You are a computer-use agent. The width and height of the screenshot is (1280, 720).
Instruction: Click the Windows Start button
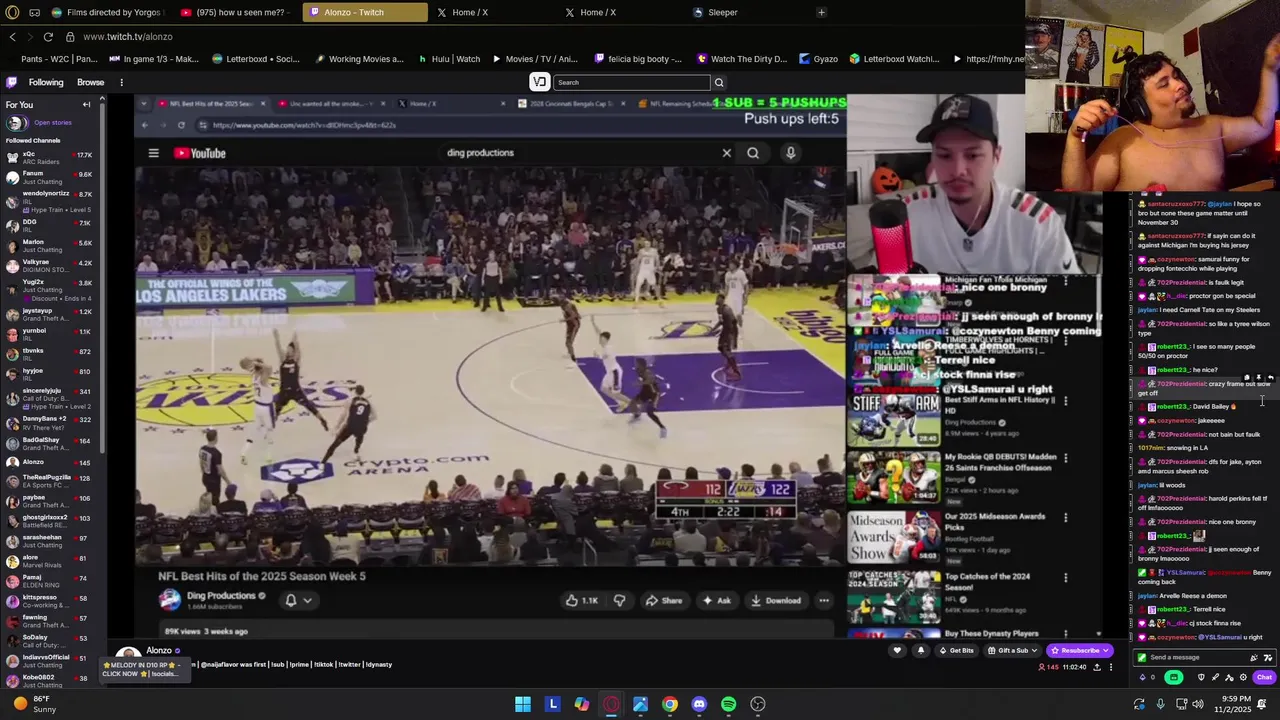coord(523,704)
